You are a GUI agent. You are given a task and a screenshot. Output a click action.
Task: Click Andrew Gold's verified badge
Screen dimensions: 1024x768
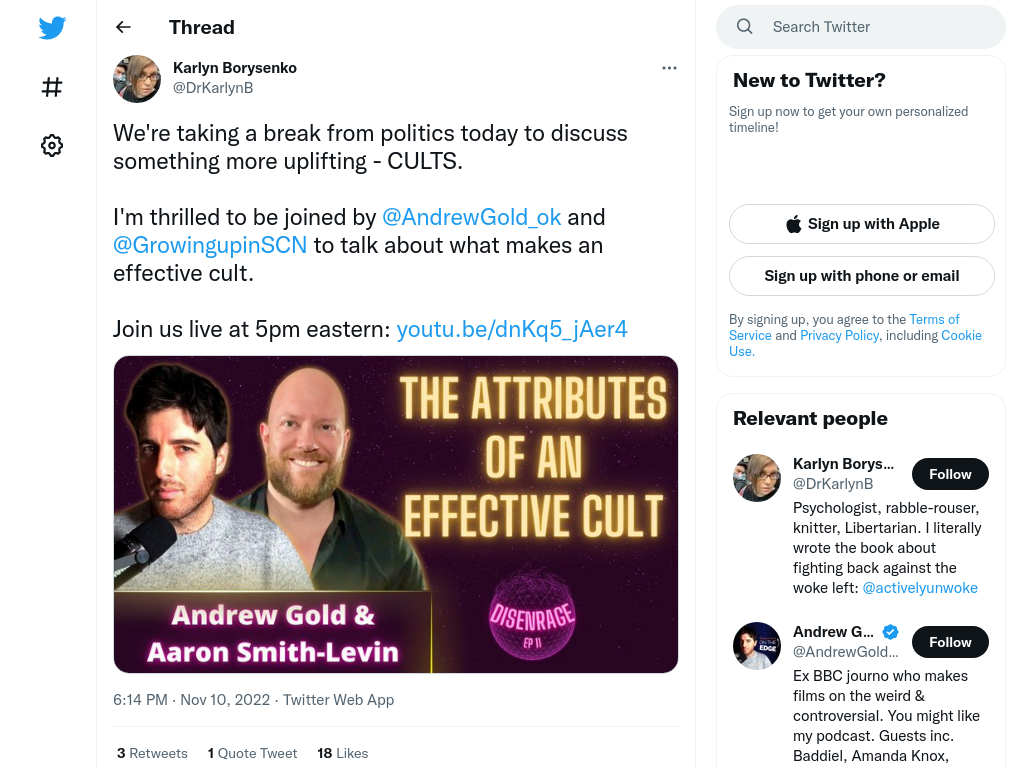click(x=890, y=632)
